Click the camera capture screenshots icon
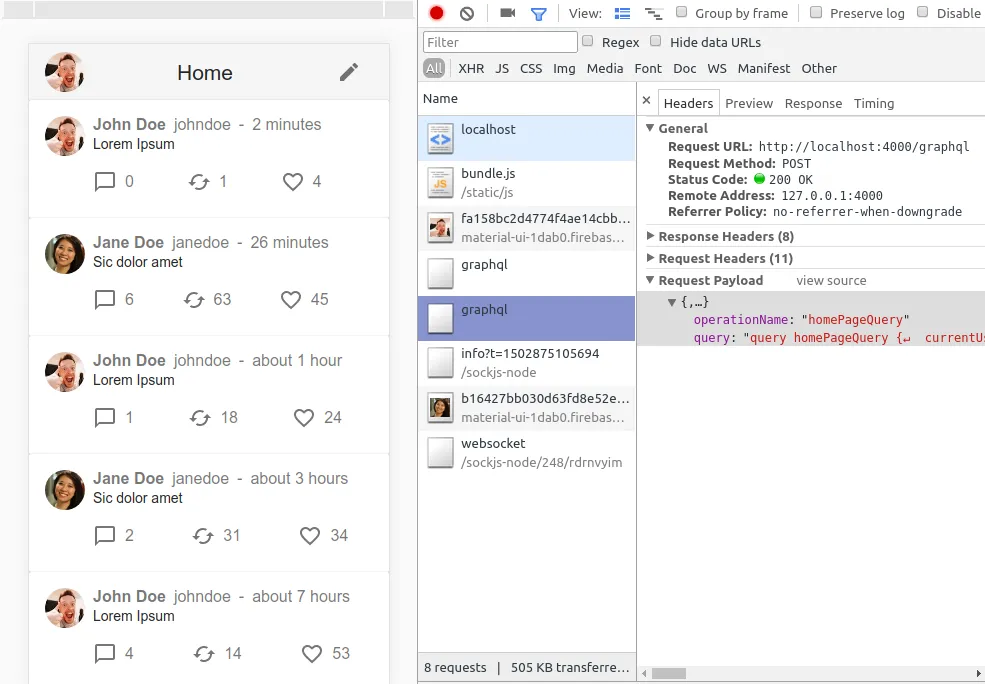This screenshot has height=684, width=985. [508, 13]
